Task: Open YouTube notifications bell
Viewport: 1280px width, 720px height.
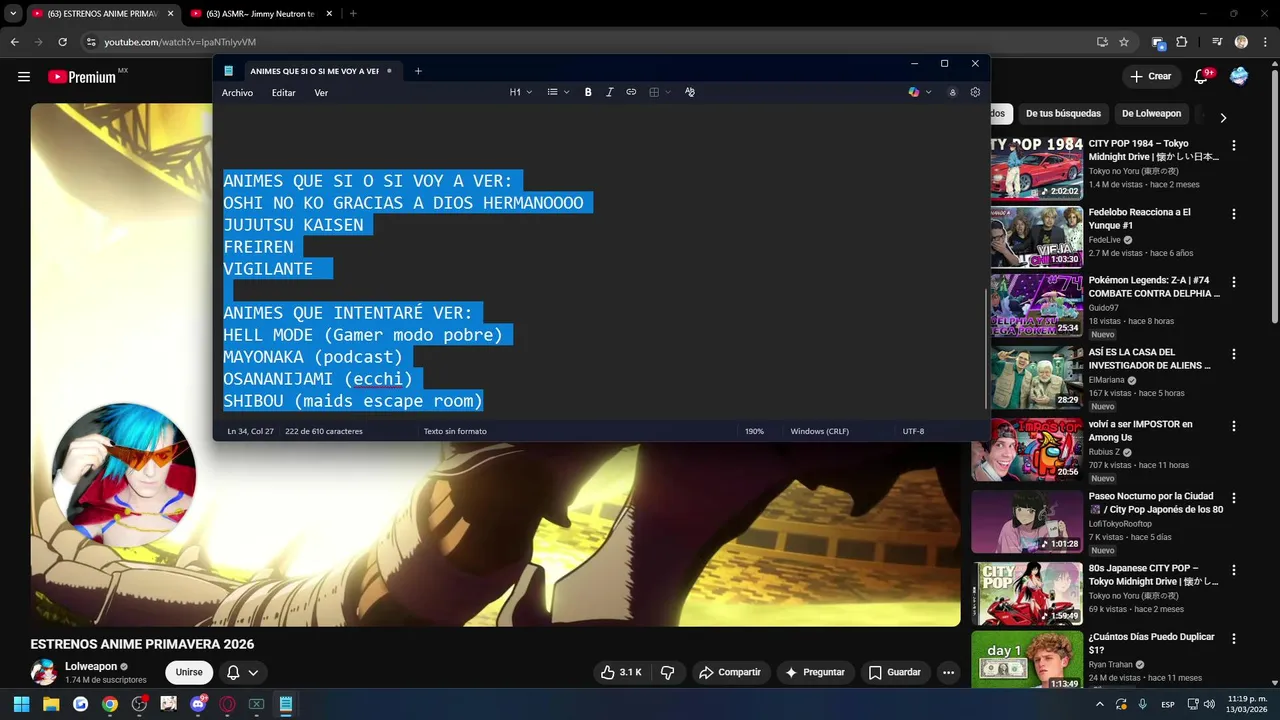Action: click(1203, 76)
